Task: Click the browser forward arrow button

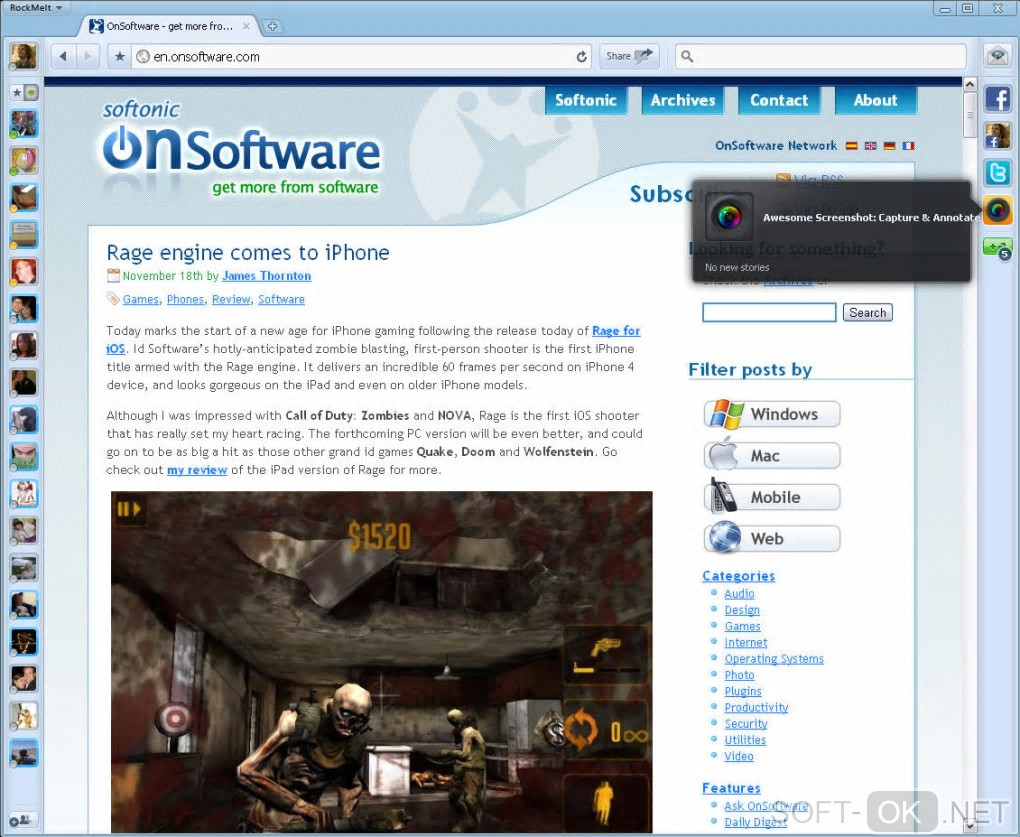Action: [x=87, y=57]
